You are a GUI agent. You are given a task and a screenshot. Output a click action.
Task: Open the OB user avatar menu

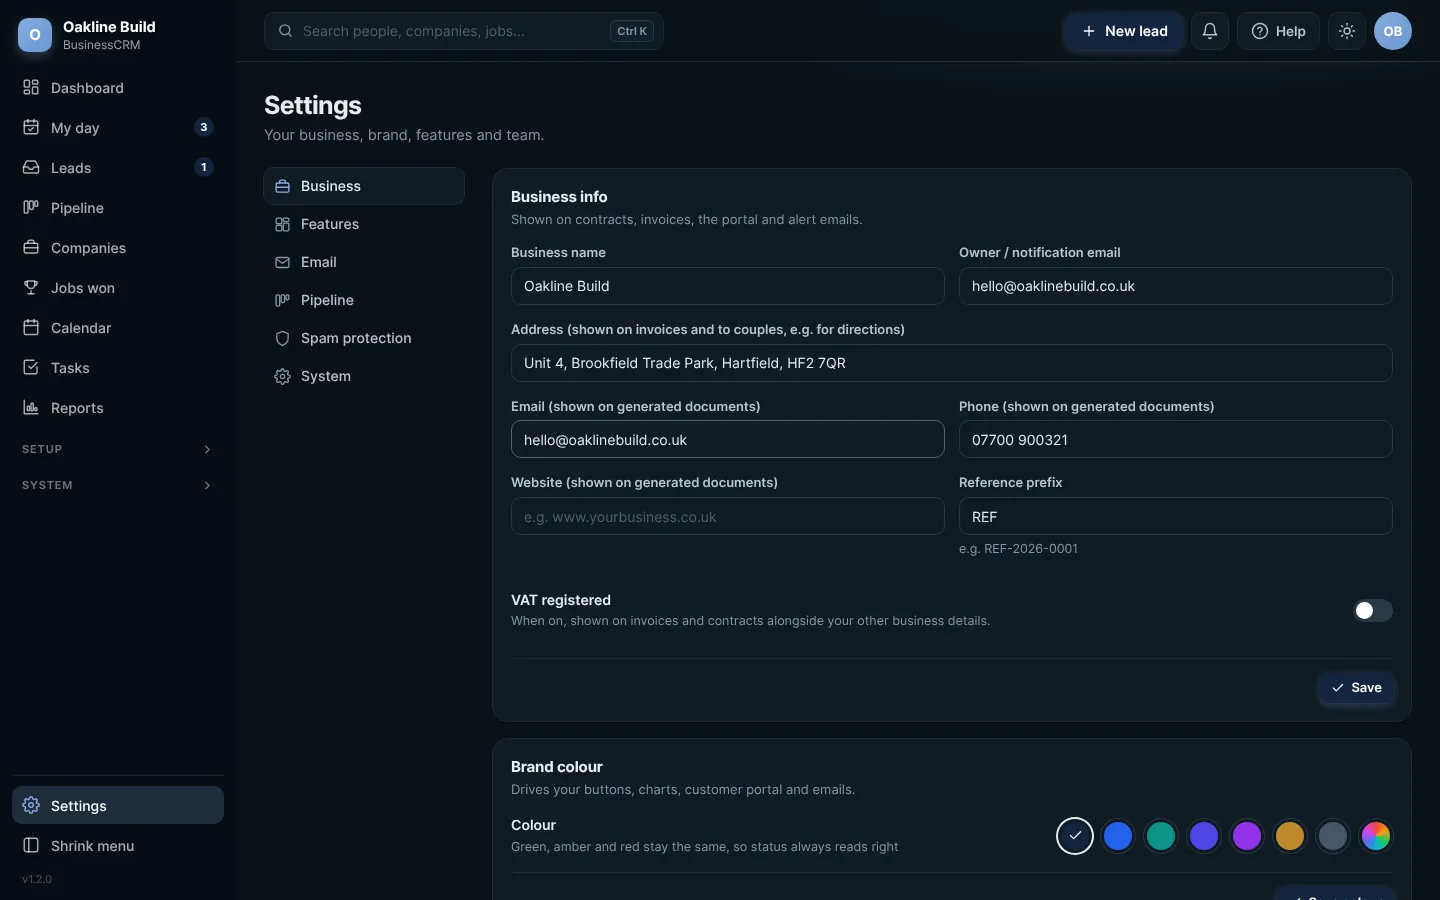tap(1393, 31)
